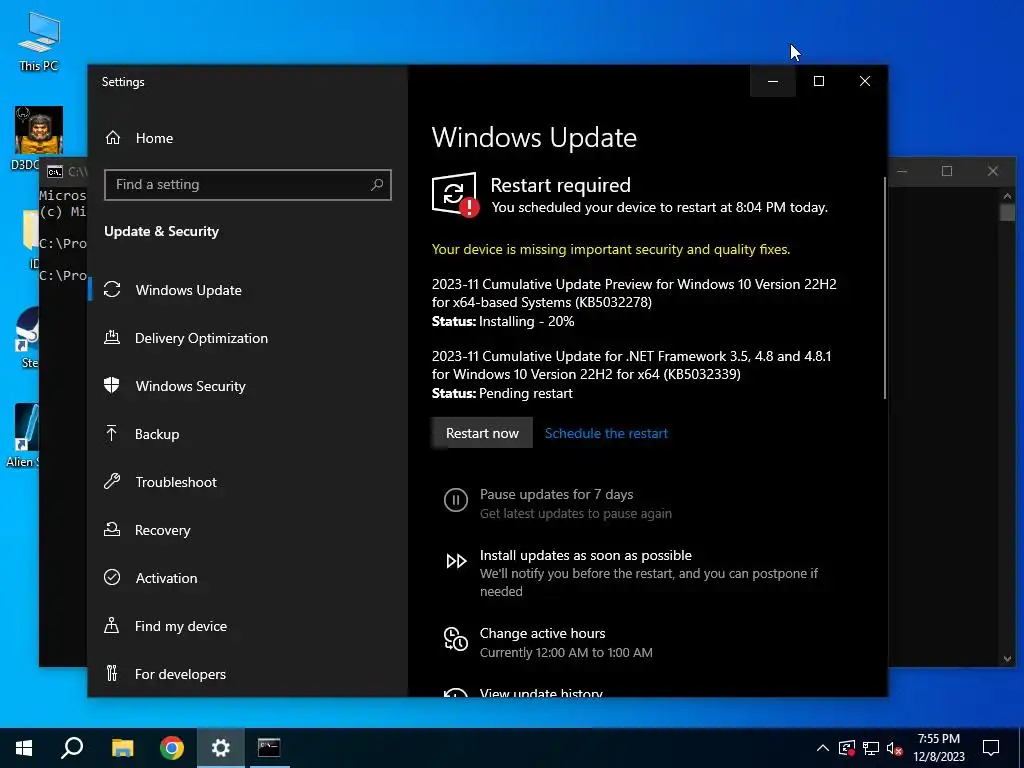Click the KB5032339 .NET Framework update text
The width and height of the screenshot is (1024, 768).
click(631, 365)
